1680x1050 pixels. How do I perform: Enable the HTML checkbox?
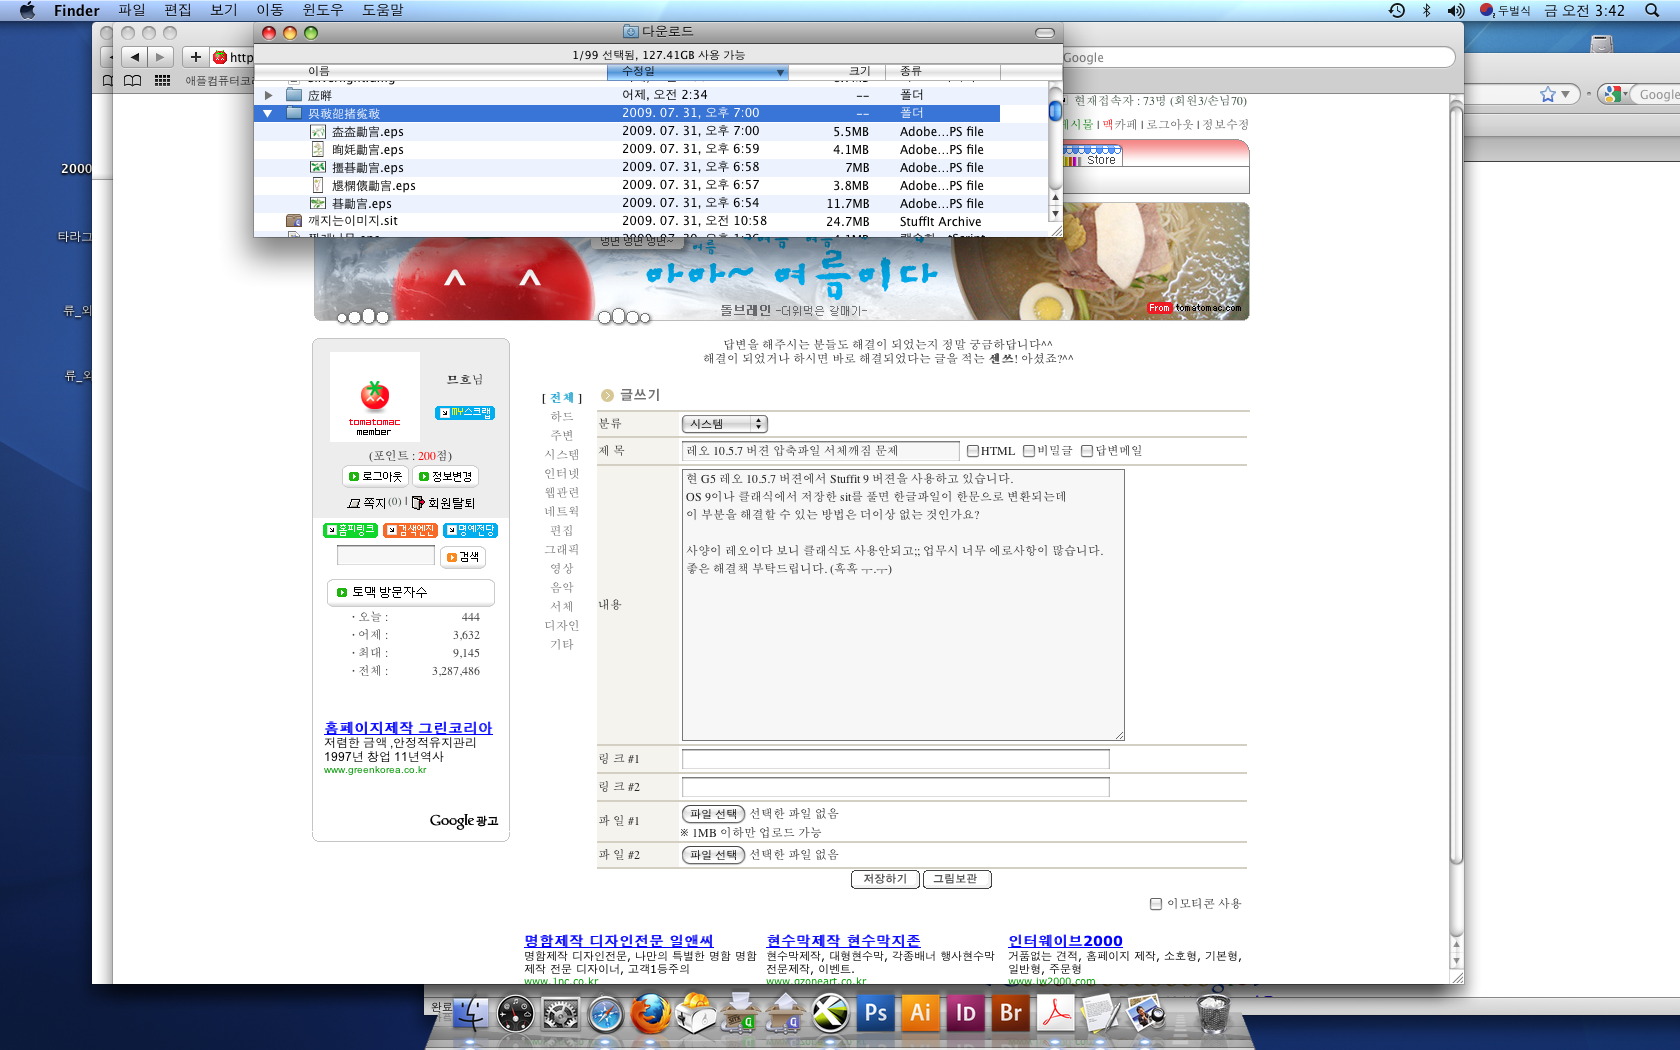(972, 451)
